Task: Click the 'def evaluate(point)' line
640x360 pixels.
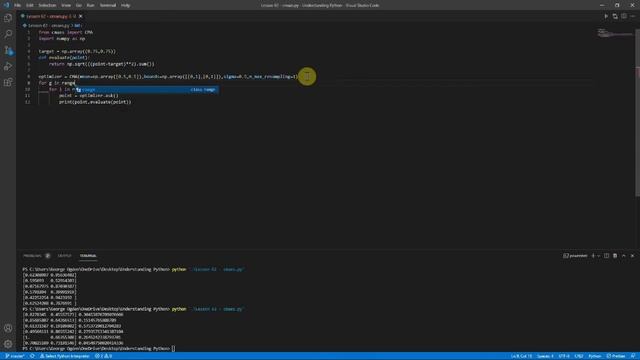Action: click(x=63, y=58)
